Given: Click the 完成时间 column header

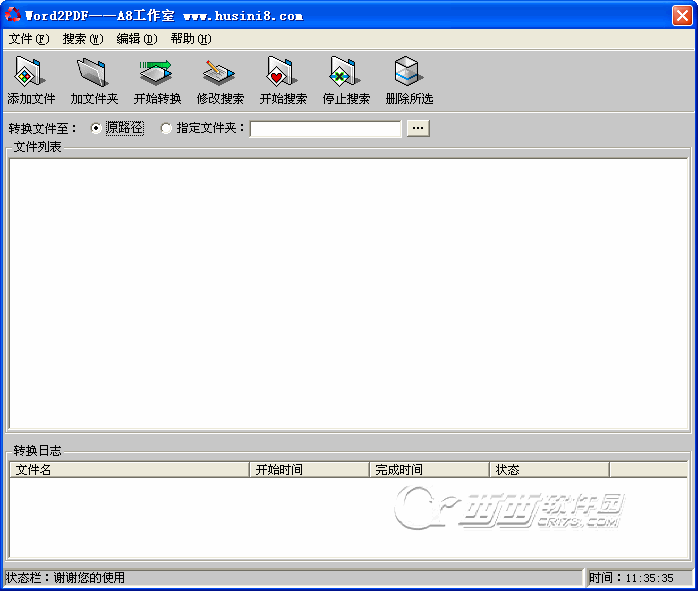Looking at the screenshot, I should pos(430,470).
